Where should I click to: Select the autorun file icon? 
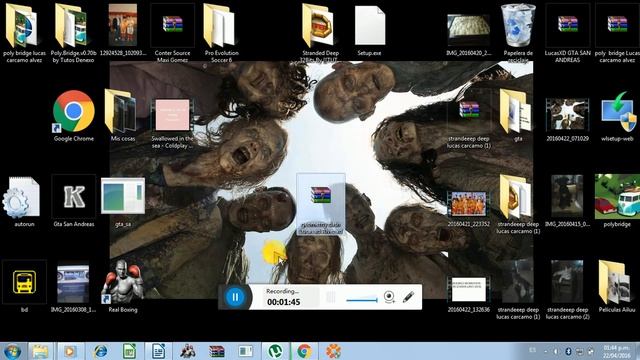tap(24, 202)
